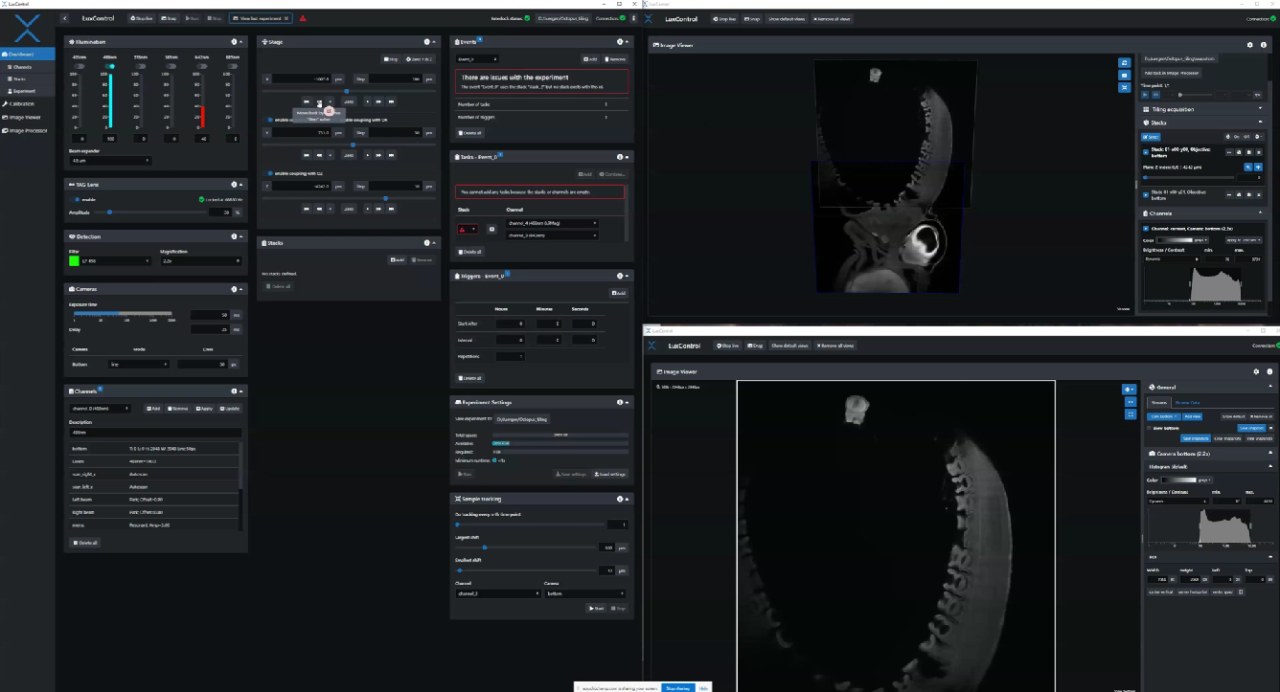Toggle enable on the TAG Lens panel
The height and width of the screenshot is (692, 1280).
pyautogui.click(x=75, y=200)
